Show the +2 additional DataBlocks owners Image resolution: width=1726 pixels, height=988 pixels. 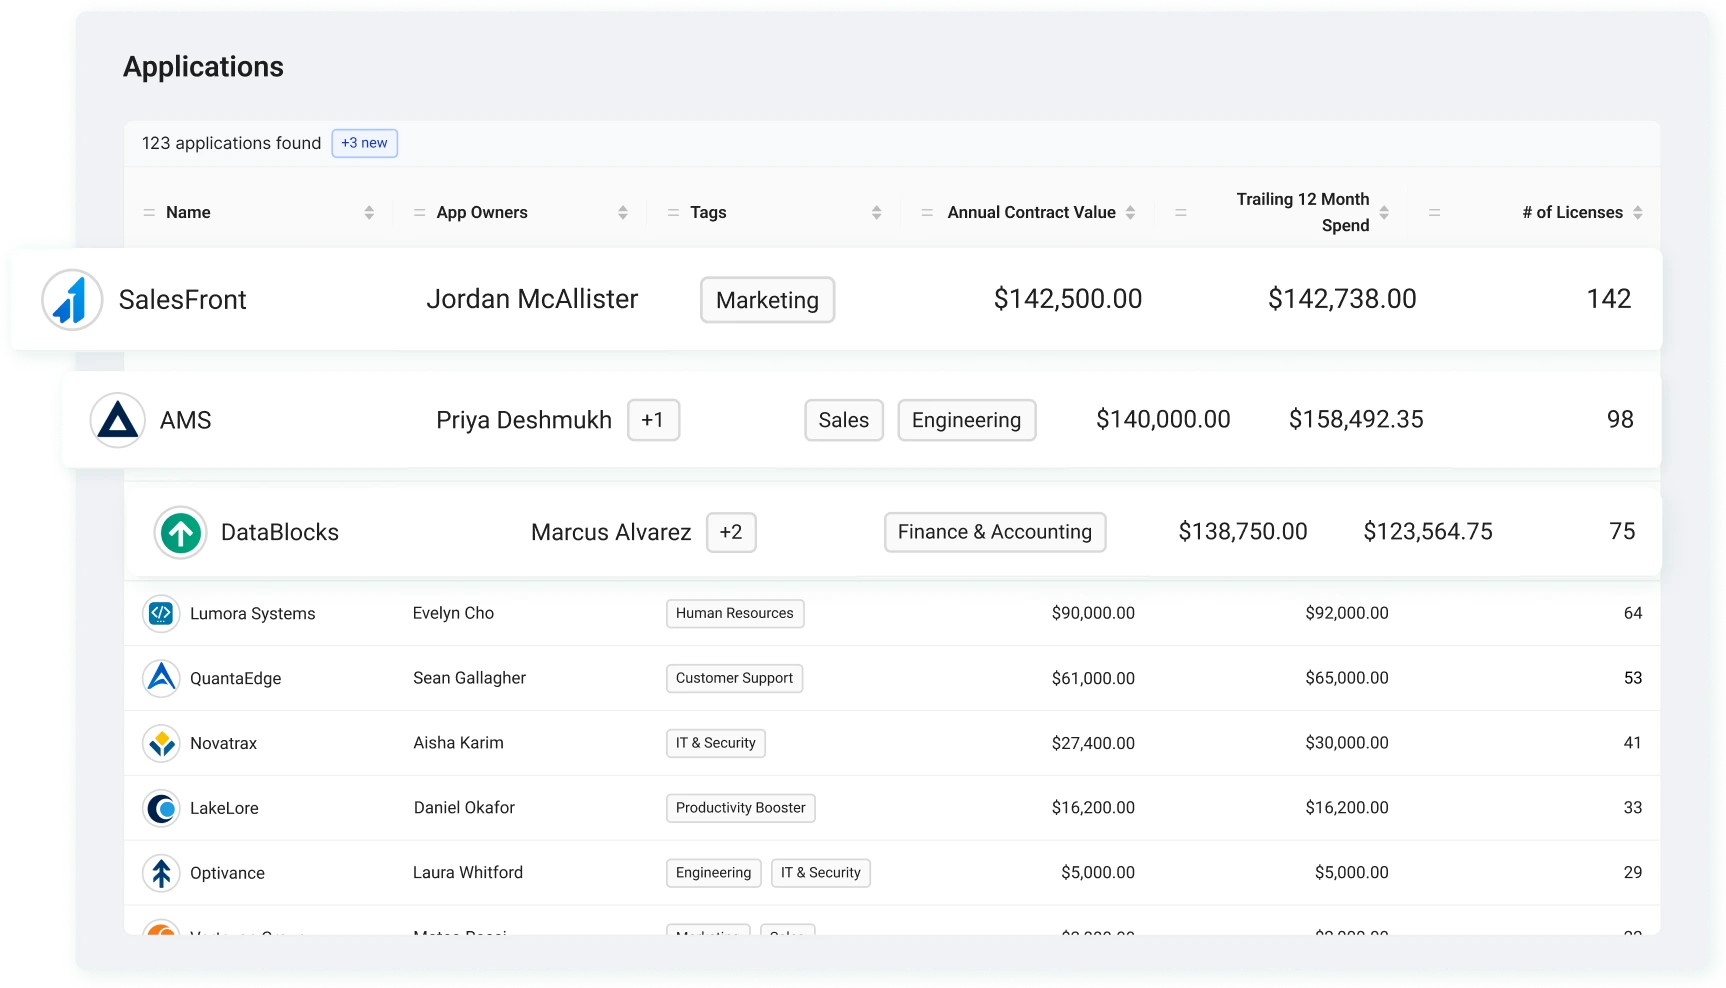point(731,532)
